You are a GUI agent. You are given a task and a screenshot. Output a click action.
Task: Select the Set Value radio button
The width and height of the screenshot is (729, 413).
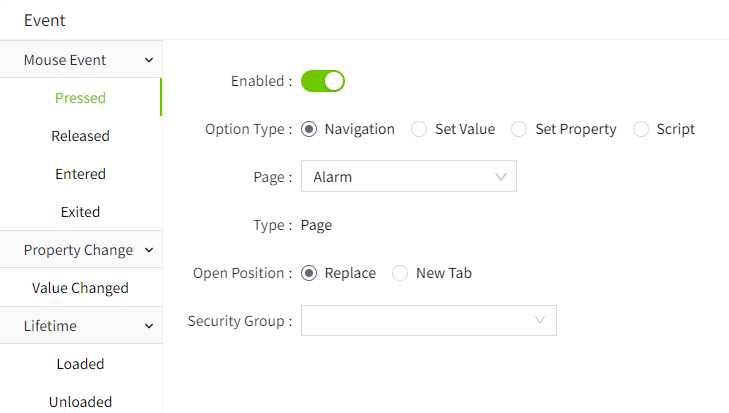click(x=419, y=129)
